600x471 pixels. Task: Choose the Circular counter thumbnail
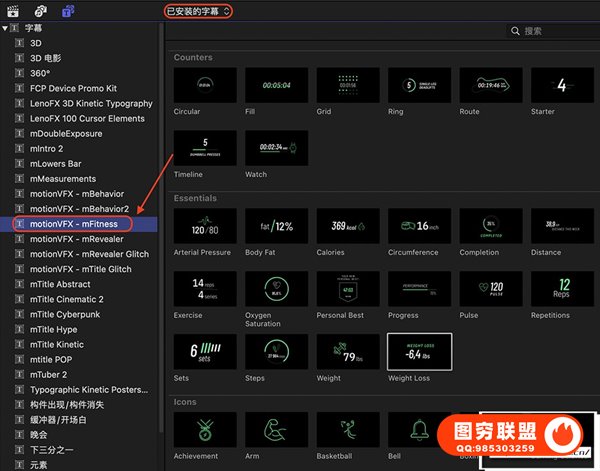click(205, 85)
